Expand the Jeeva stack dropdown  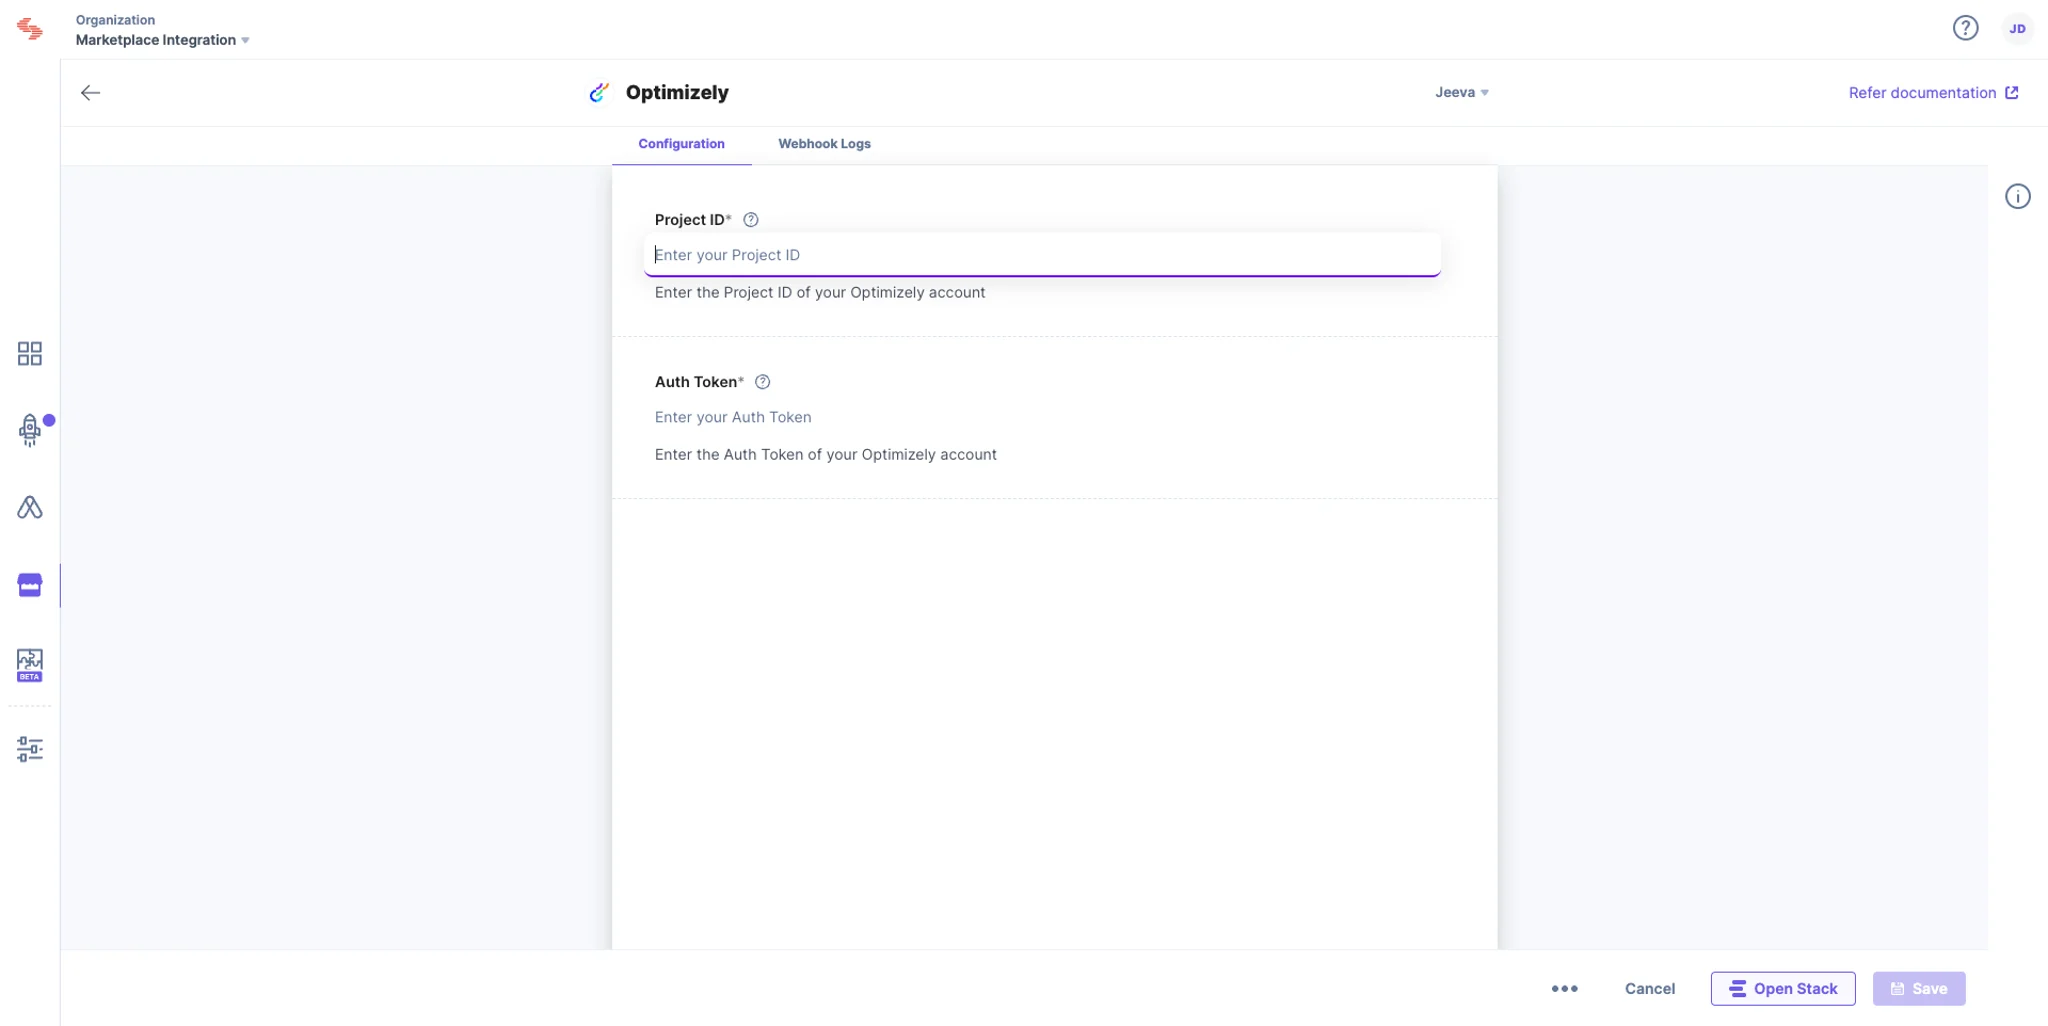(x=1461, y=92)
